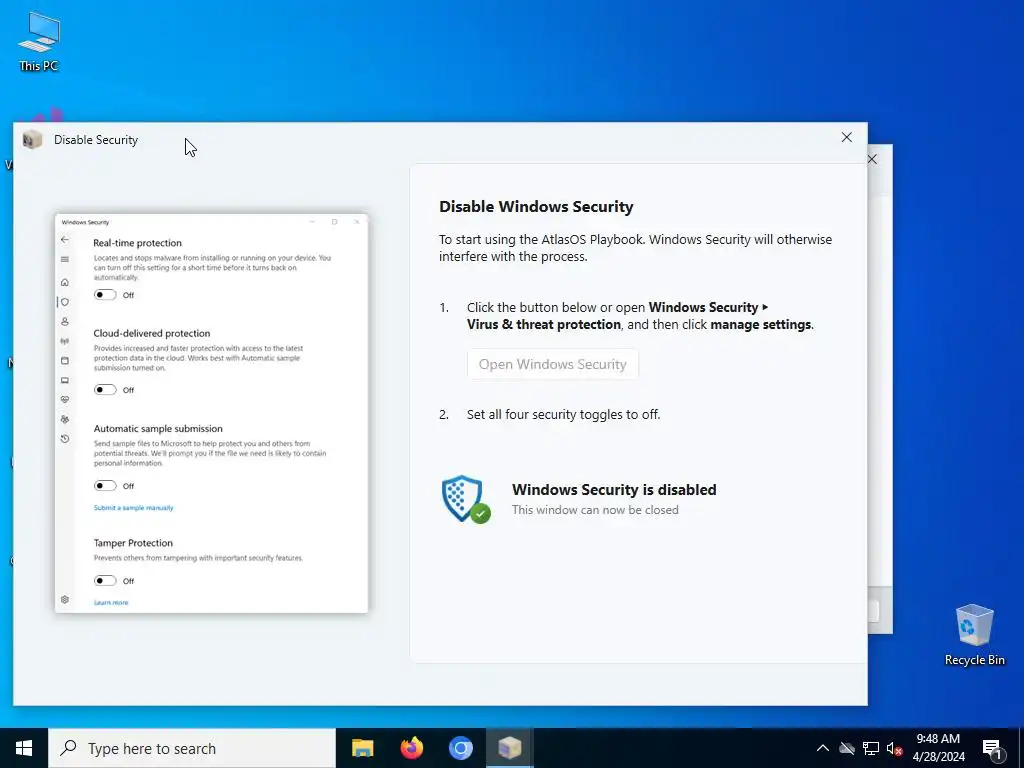The image size is (1024, 768).
Task: Open the Chromium browser taskbar icon
Action: (460, 748)
